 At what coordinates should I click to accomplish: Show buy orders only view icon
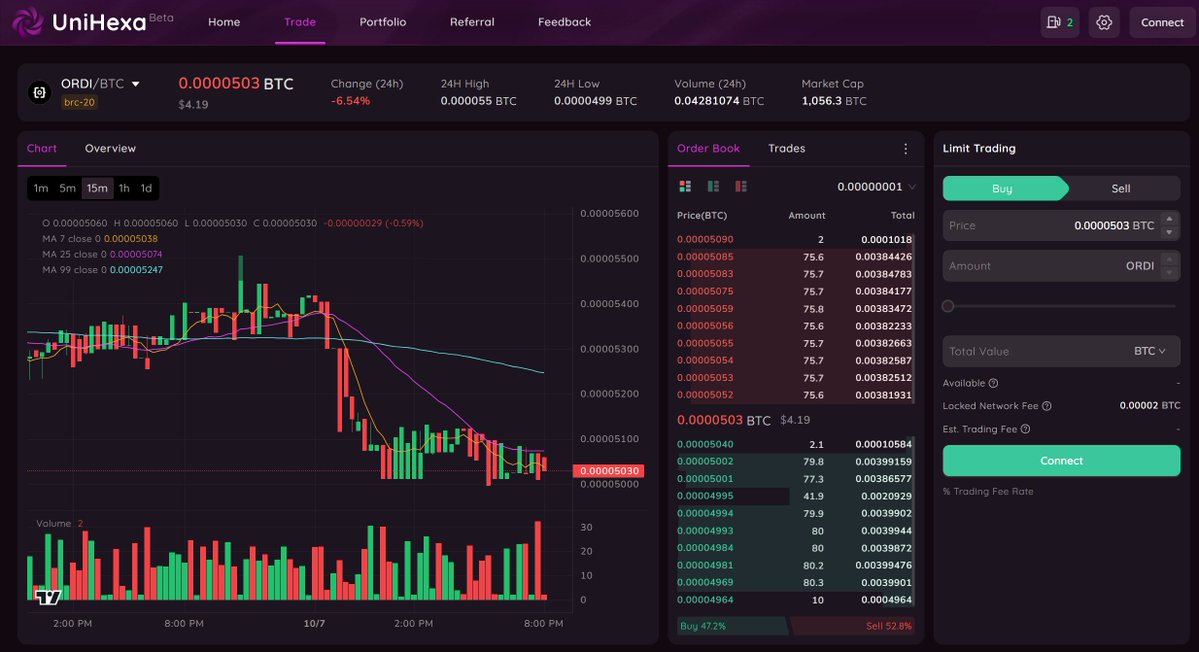coord(713,187)
